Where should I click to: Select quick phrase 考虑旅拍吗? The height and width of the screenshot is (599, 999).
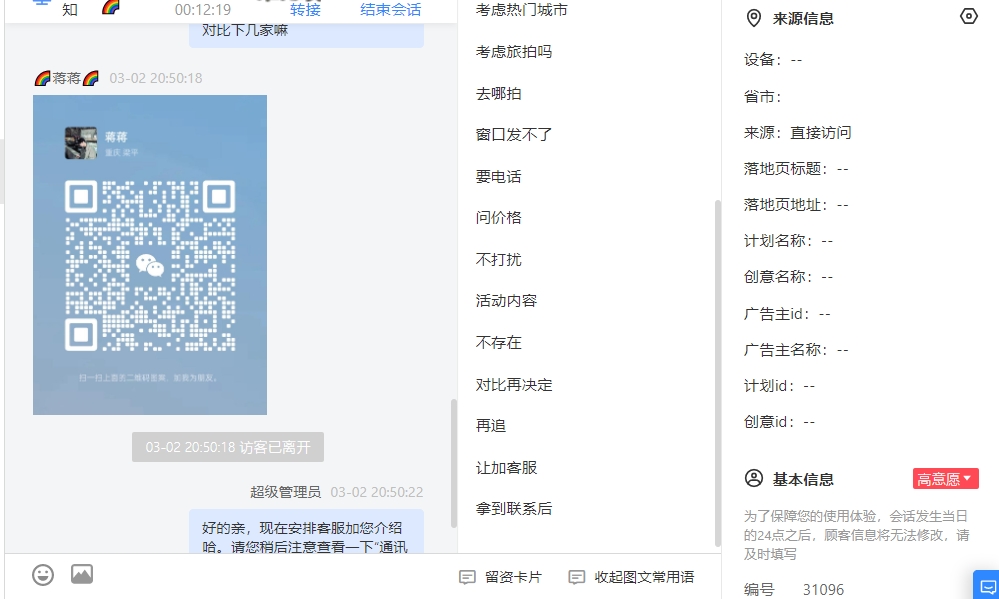(x=514, y=52)
